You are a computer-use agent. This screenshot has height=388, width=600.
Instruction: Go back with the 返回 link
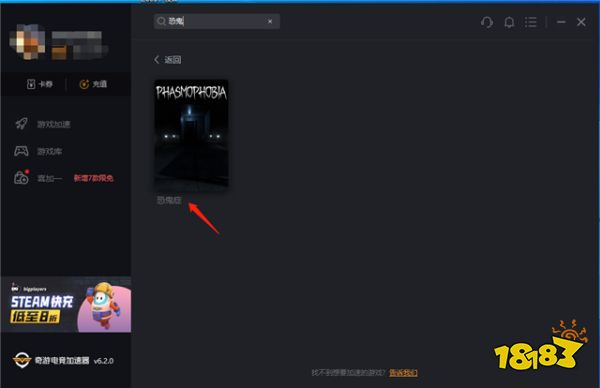tap(168, 60)
